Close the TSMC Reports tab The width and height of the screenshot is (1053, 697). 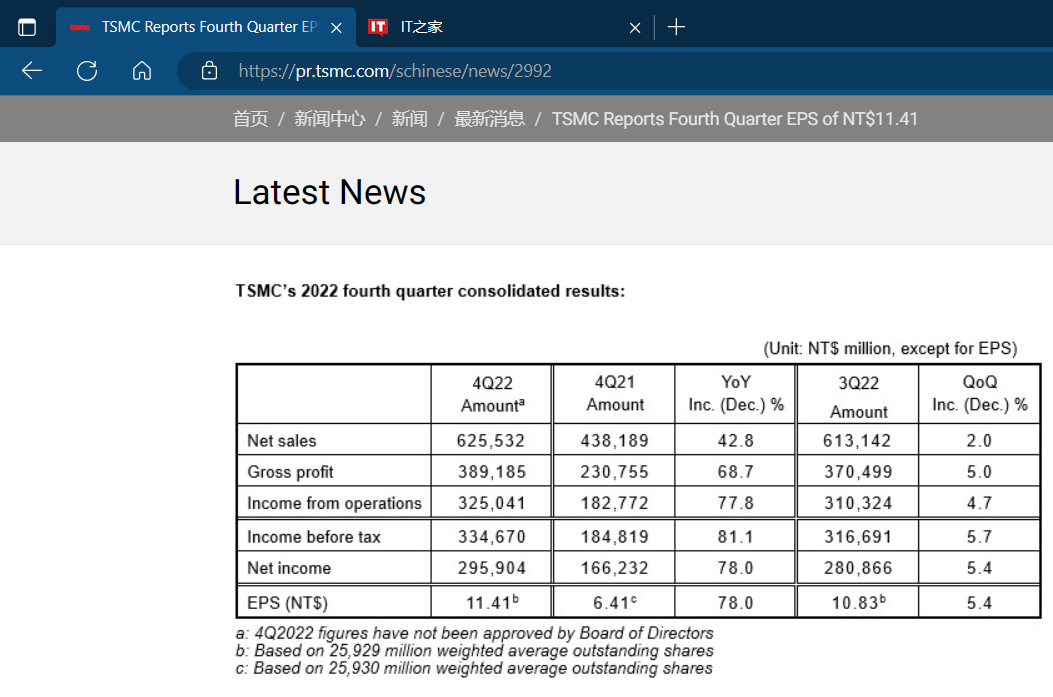(x=336, y=28)
